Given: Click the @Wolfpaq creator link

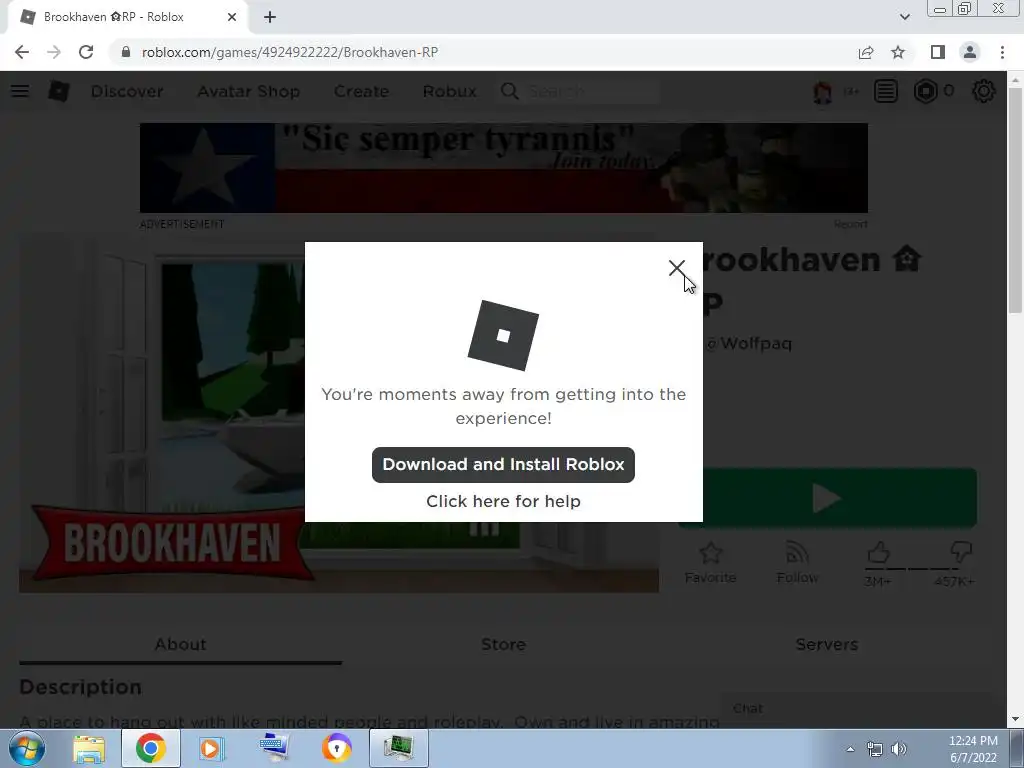Looking at the screenshot, I should [x=750, y=344].
